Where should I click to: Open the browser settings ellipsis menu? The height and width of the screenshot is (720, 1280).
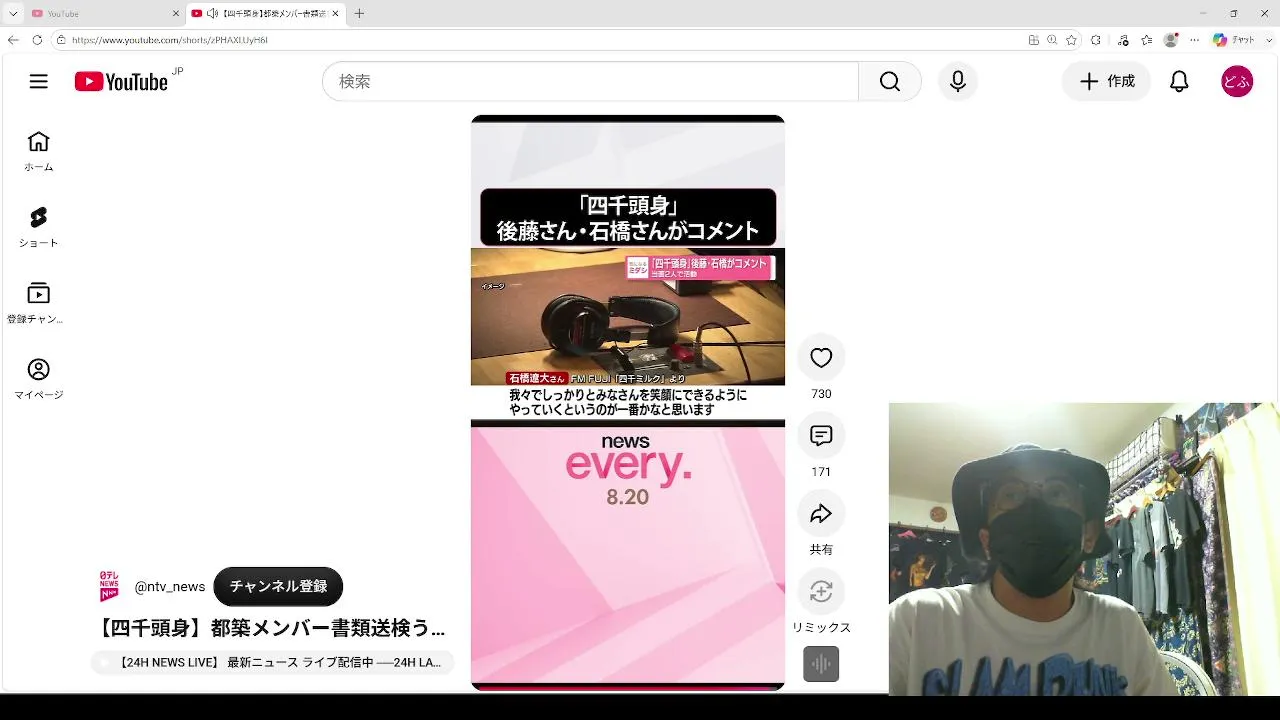1194,40
